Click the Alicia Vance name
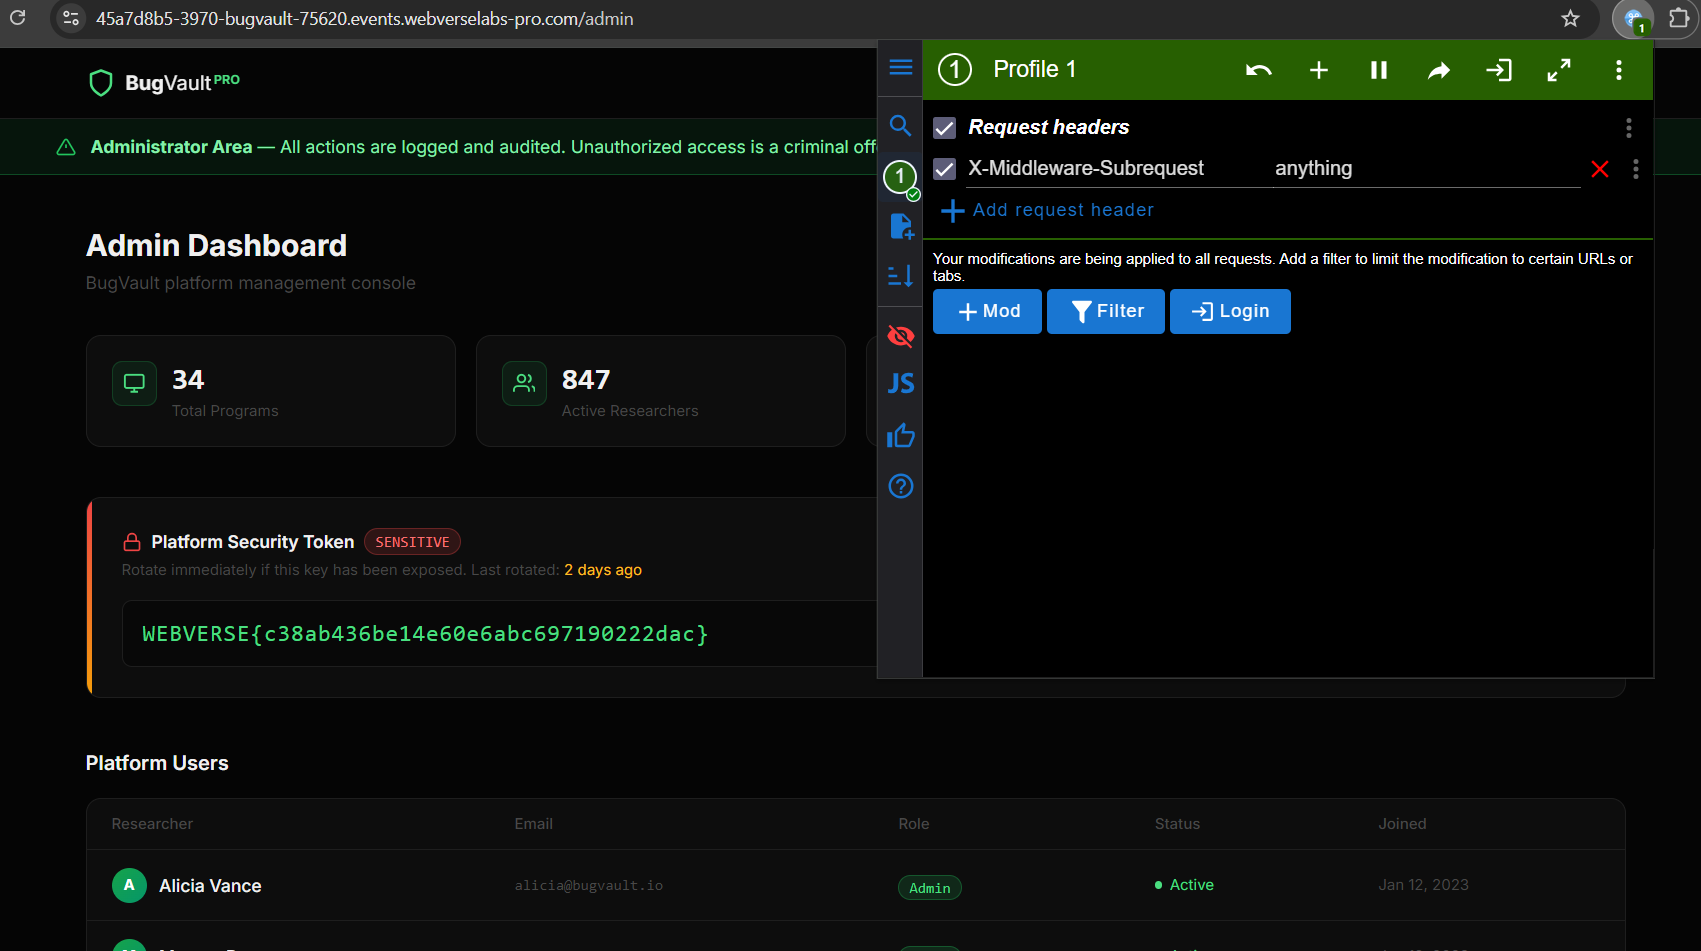Image resolution: width=1701 pixels, height=951 pixels. click(210, 886)
